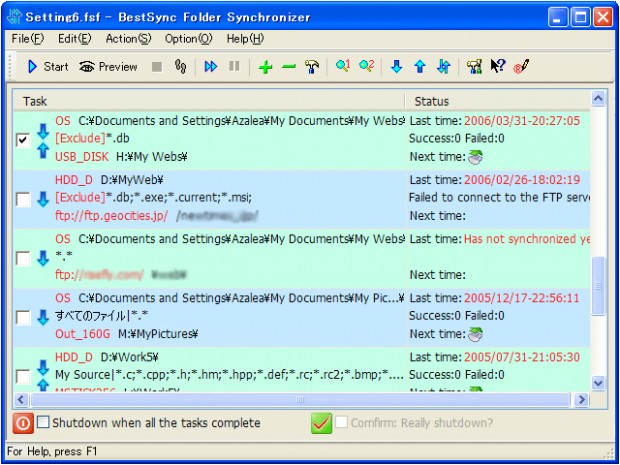Click sync direction arrows of USB_DISK task
Viewport: 620px width, 465px height.
43,141
